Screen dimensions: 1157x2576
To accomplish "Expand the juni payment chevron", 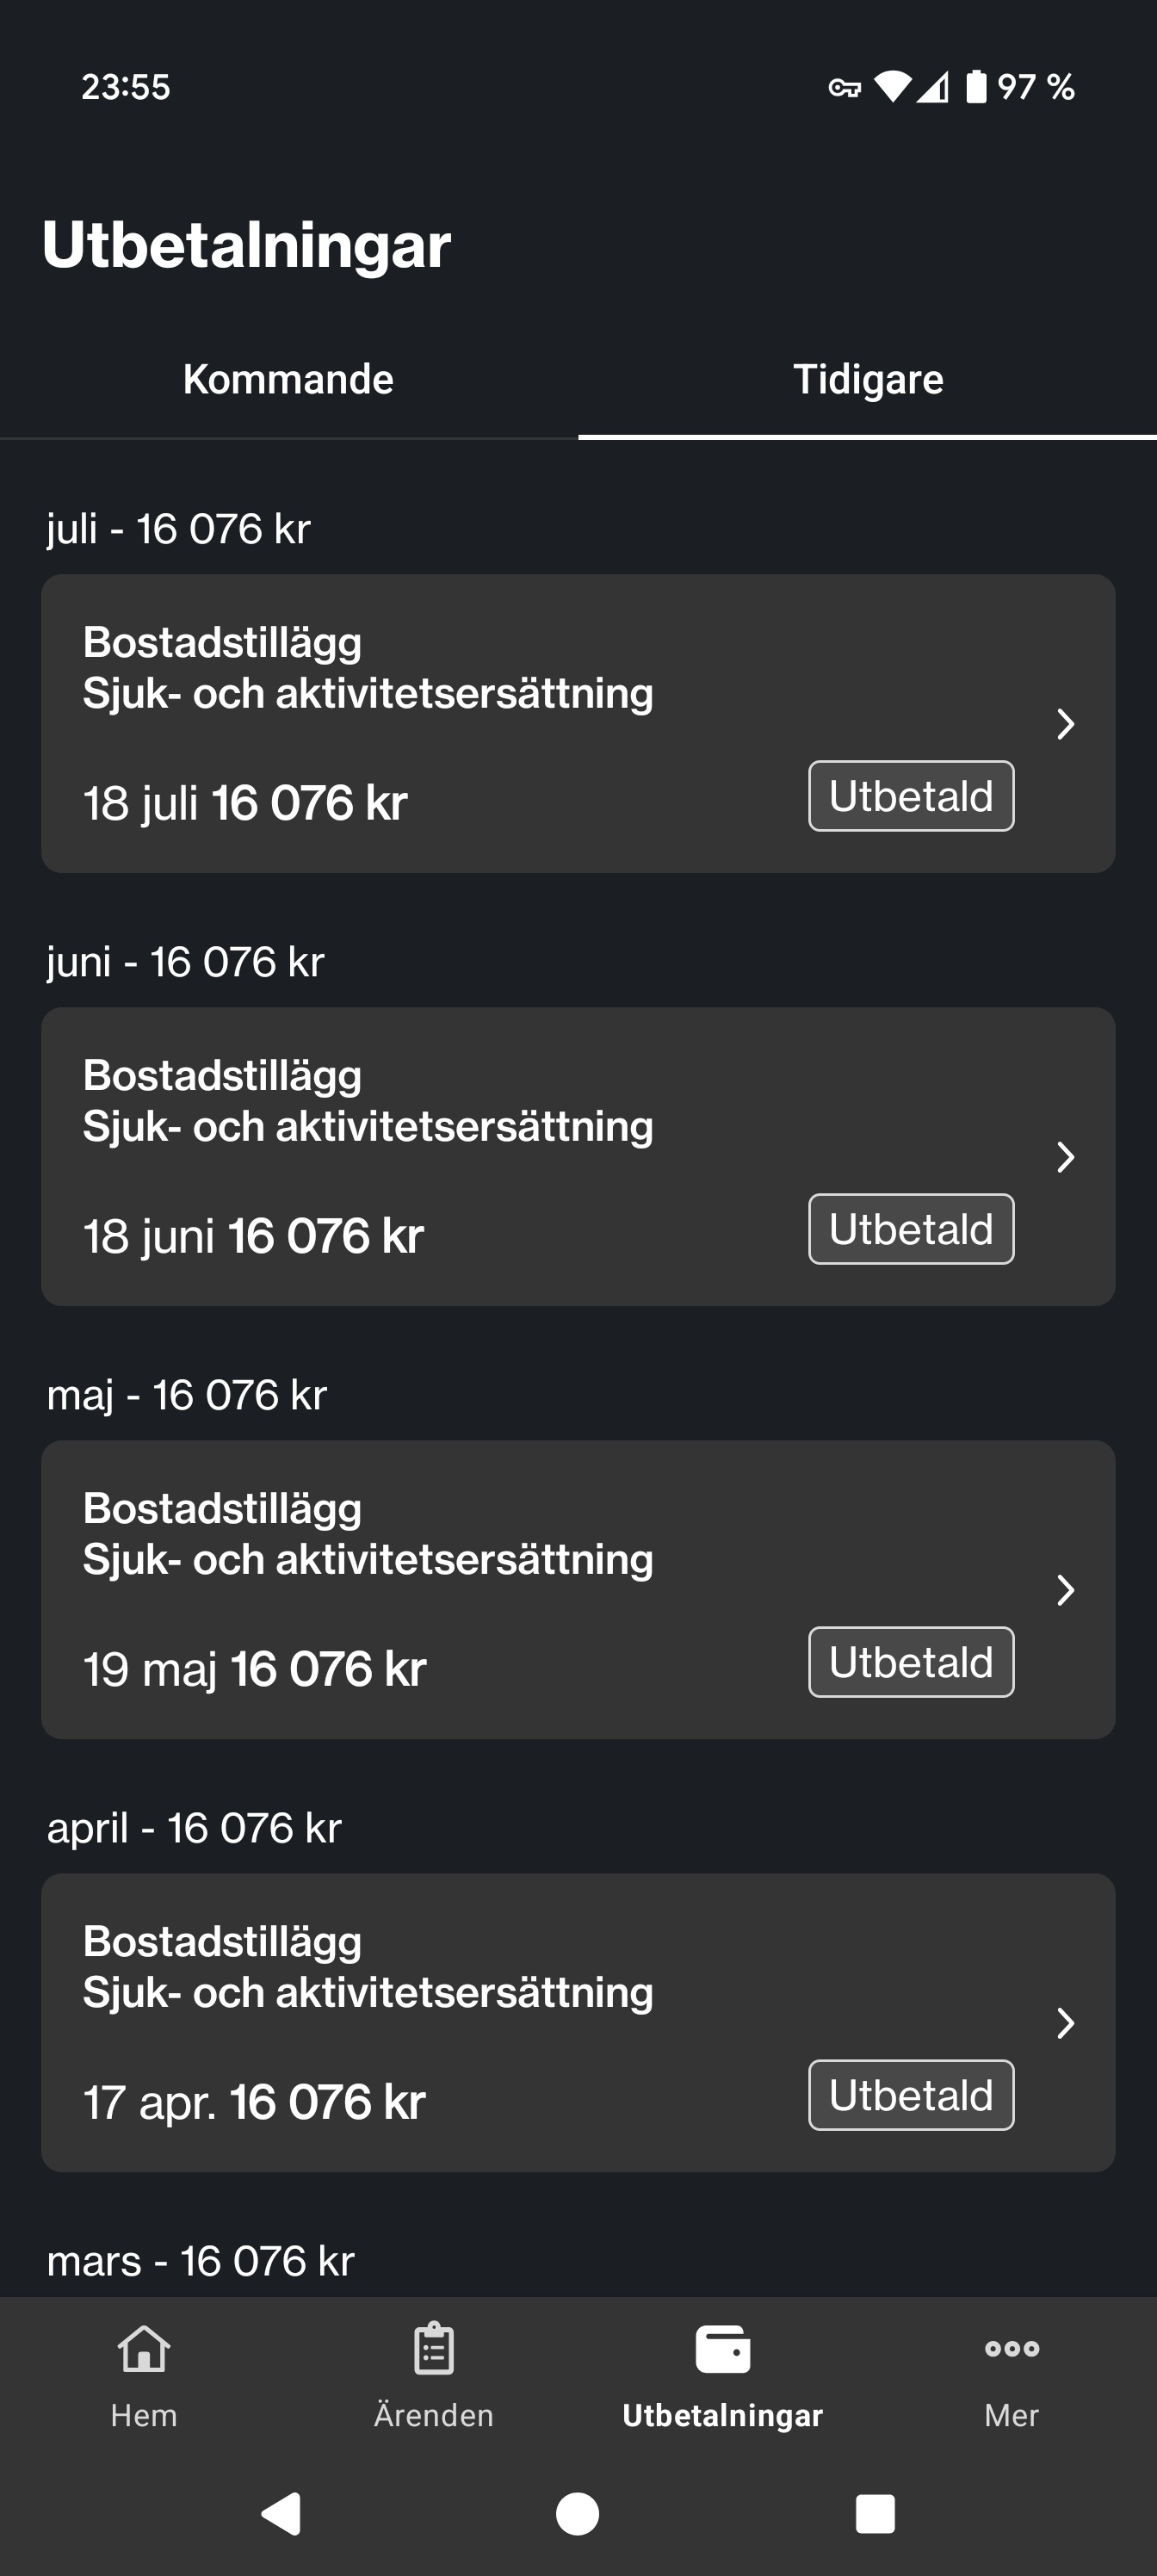I will (1066, 1157).
